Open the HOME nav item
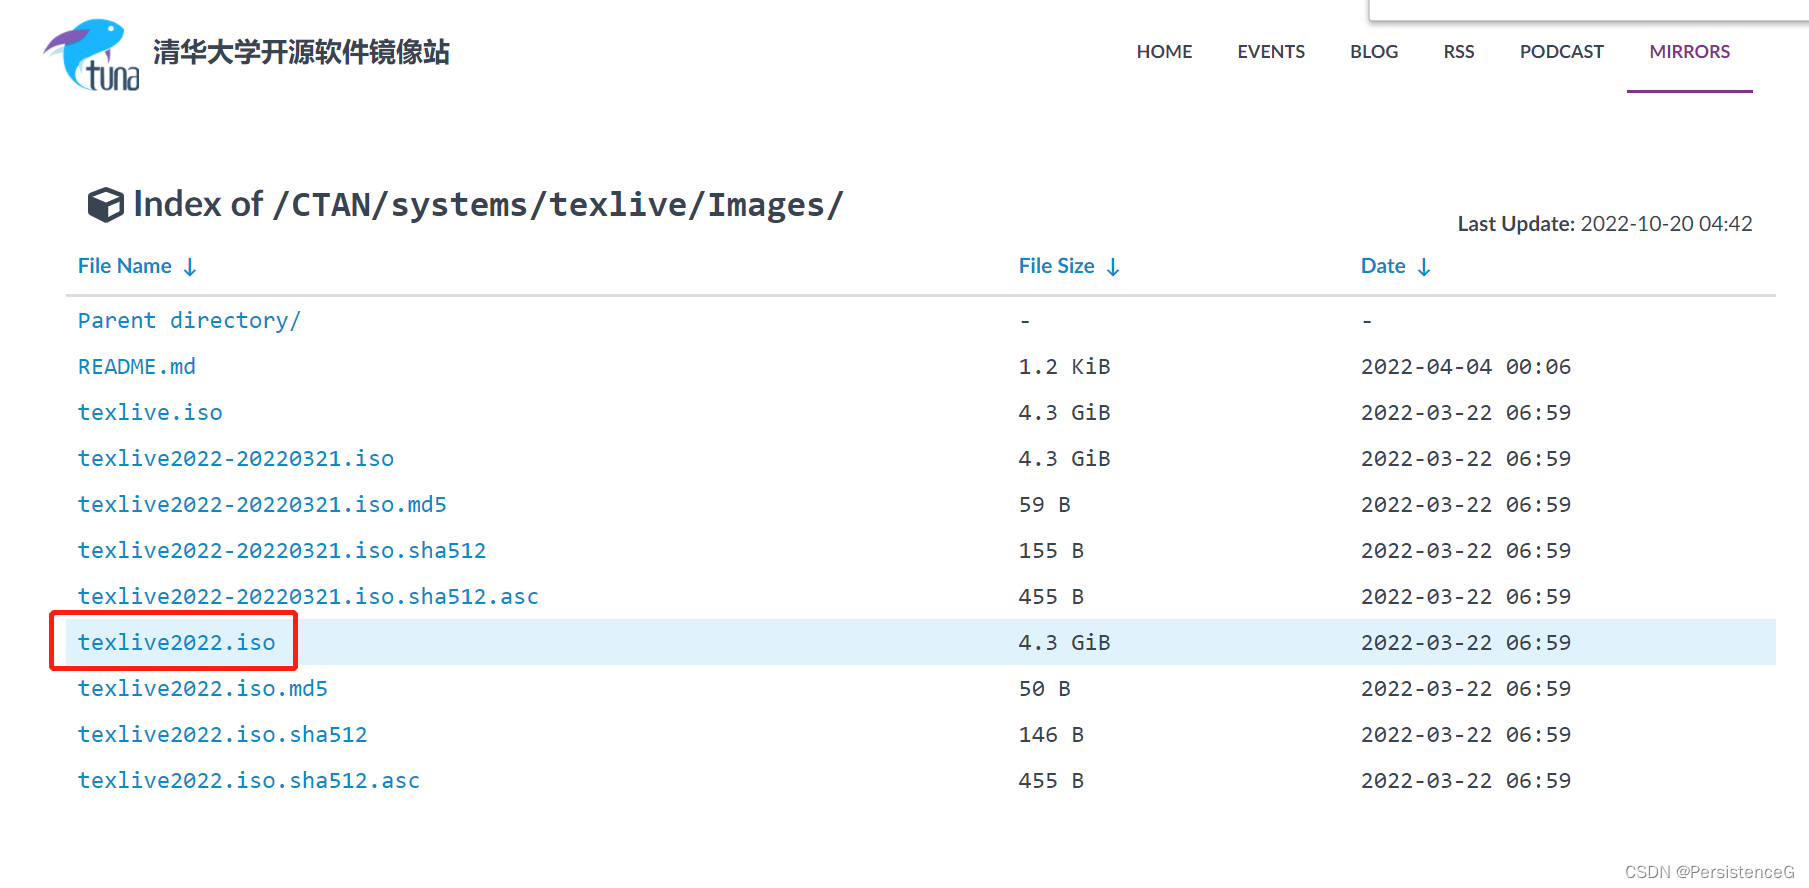Image resolution: width=1809 pixels, height=888 pixels. pyautogui.click(x=1164, y=52)
